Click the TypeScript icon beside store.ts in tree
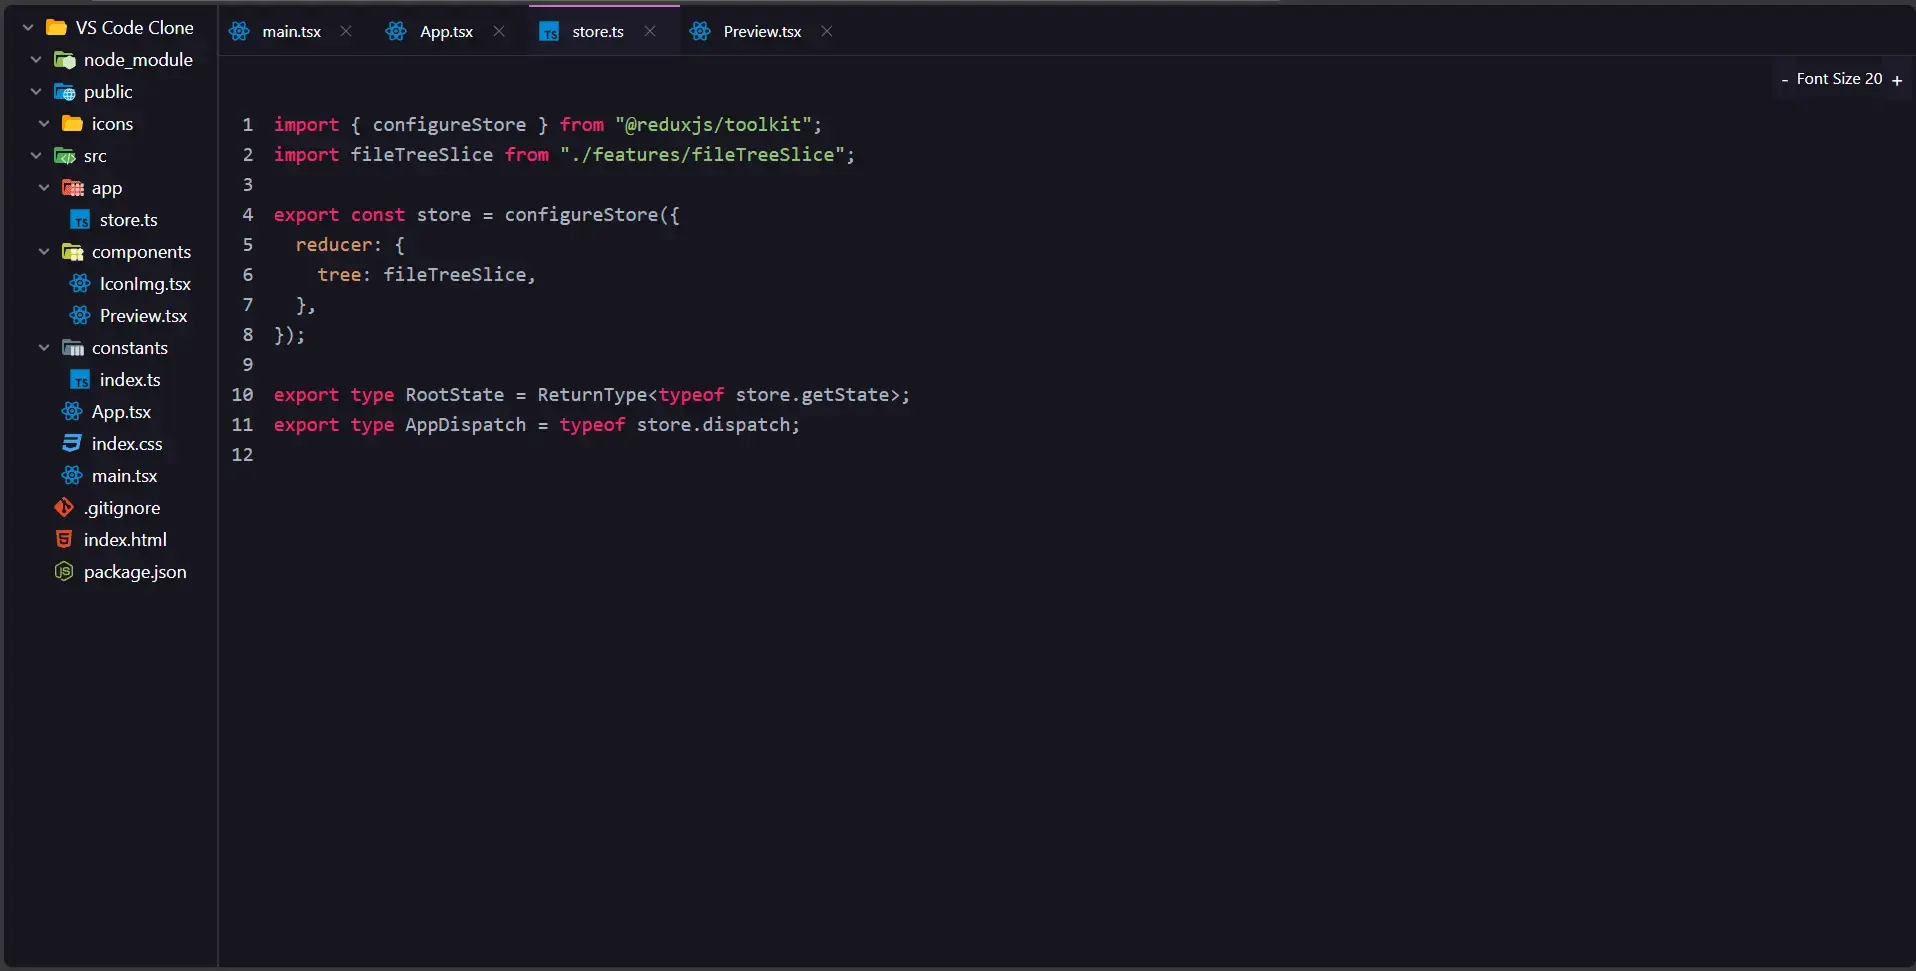Image resolution: width=1916 pixels, height=971 pixels. click(80, 220)
